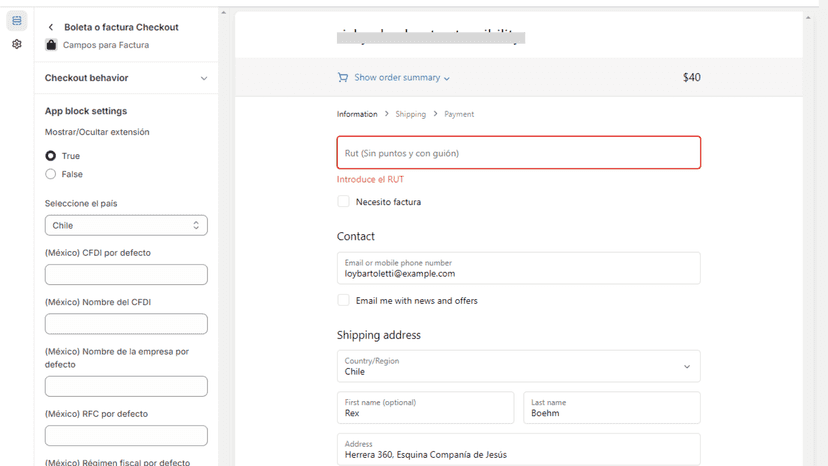The width and height of the screenshot is (828, 466).
Task: Click the cart icon in order summary bar
Action: tap(343, 77)
